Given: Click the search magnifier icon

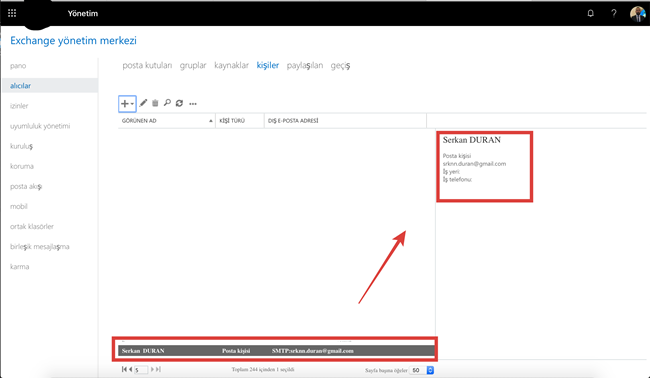Looking at the screenshot, I should coord(167,103).
